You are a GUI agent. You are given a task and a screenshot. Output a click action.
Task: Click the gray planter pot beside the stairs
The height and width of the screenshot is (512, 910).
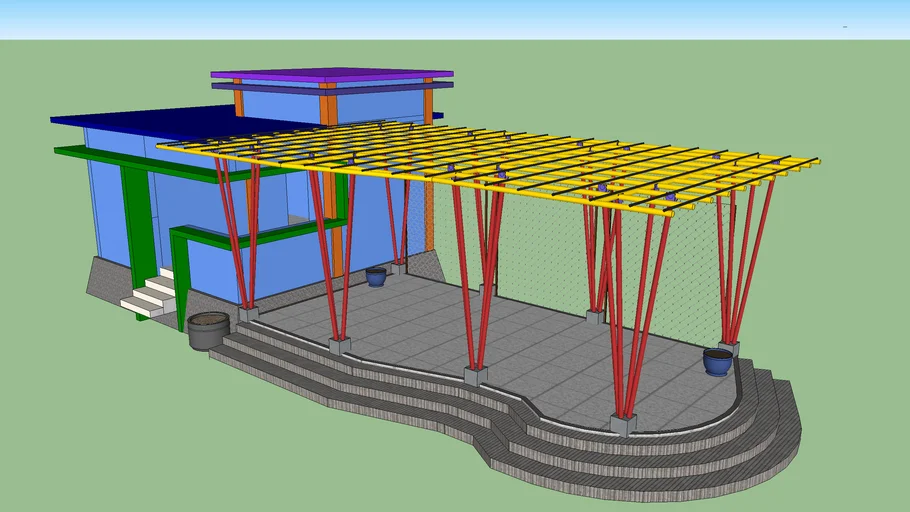208,330
